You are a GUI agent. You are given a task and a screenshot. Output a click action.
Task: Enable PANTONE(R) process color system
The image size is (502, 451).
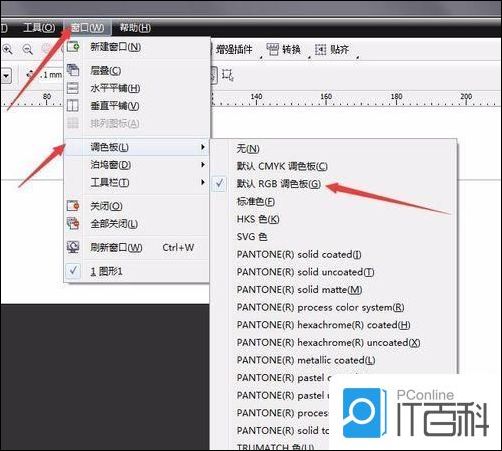coord(334,307)
